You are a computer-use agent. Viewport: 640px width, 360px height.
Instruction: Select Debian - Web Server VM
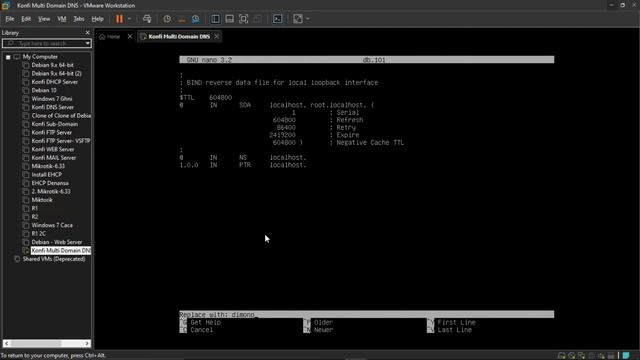pyautogui.click(x=57, y=242)
